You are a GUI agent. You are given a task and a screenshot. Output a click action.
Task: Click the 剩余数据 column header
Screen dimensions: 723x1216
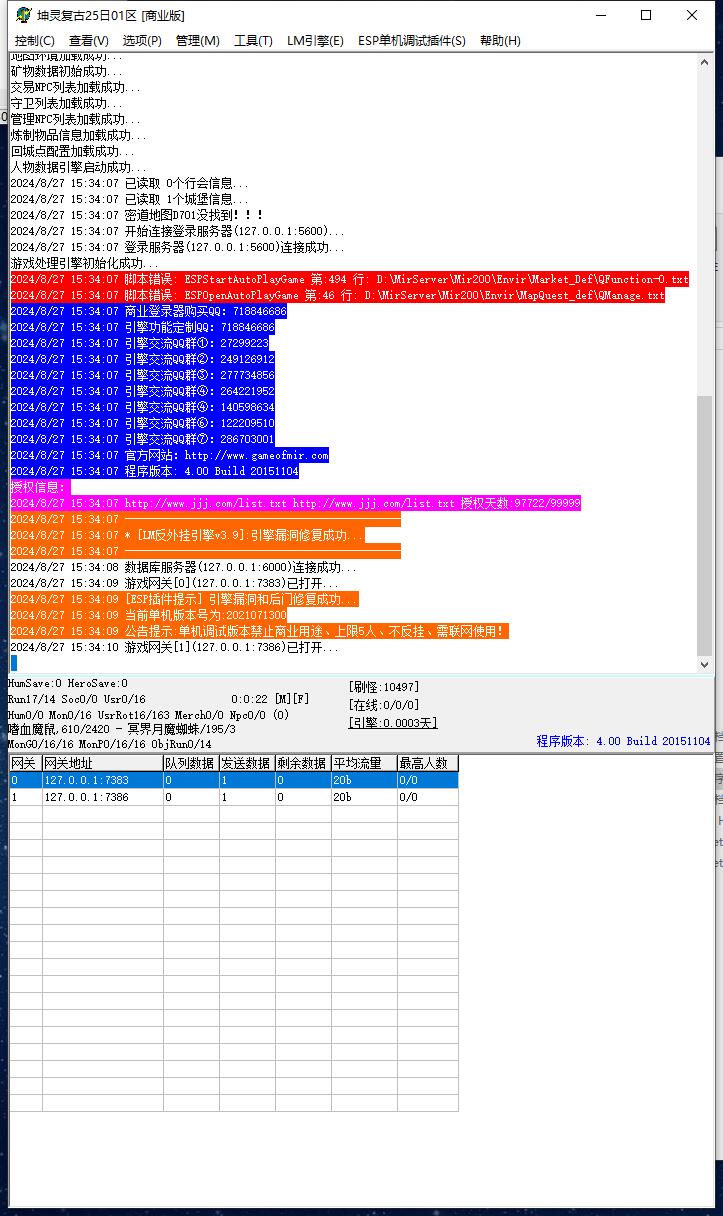pyautogui.click(x=303, y=763)
